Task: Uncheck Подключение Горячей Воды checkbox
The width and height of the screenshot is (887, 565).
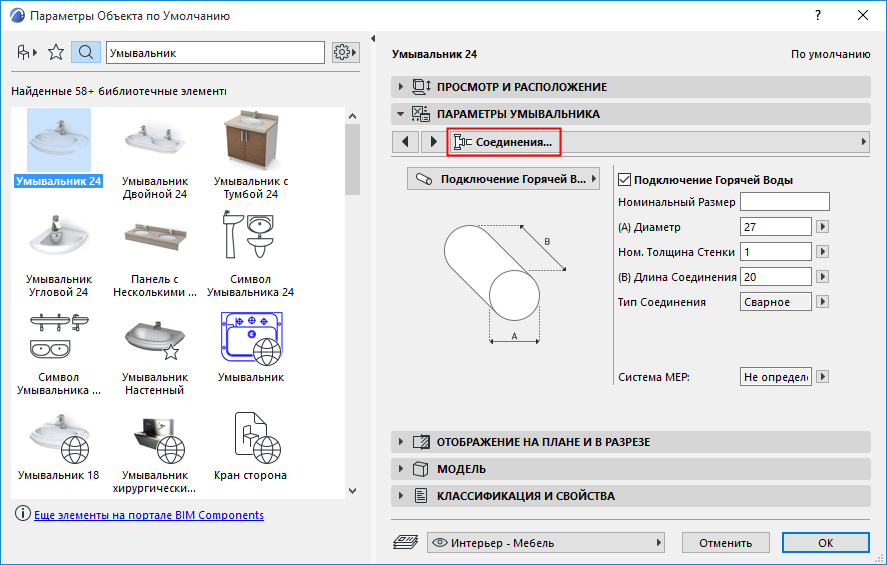Action: pos(625,180)
